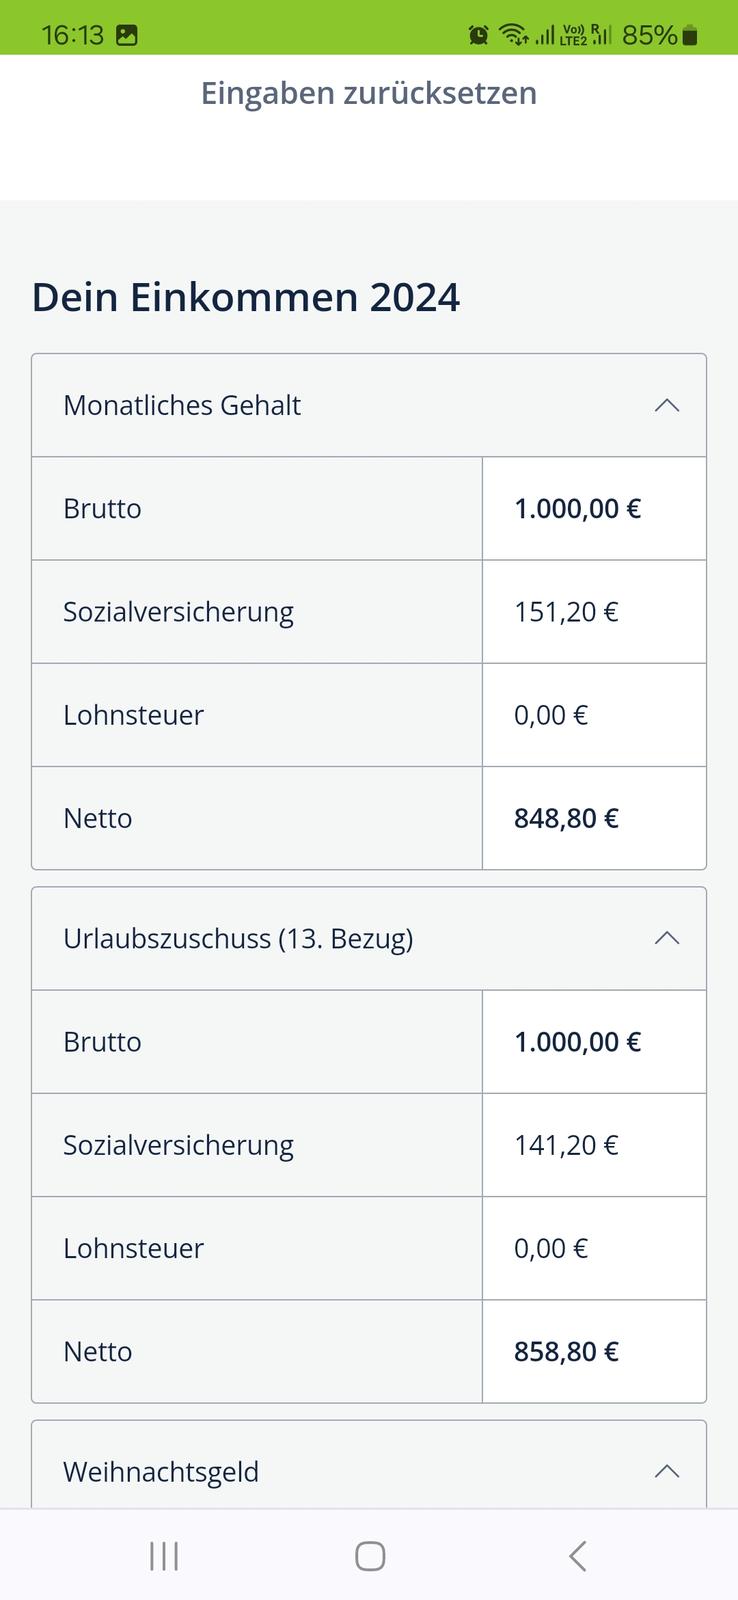Tap the LTE2 network indicator icon

point(574,35)
